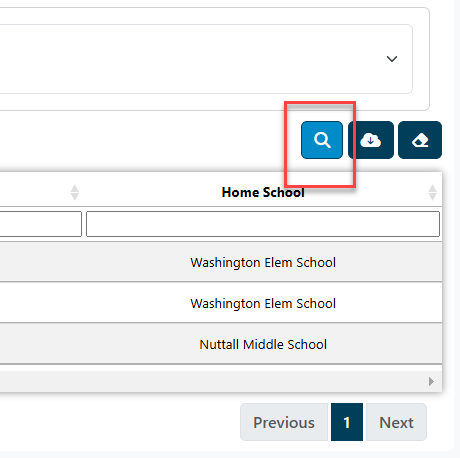
Task: Select the second Washington Elem School row
Action: pyautogui.click(x=221, y=303)
